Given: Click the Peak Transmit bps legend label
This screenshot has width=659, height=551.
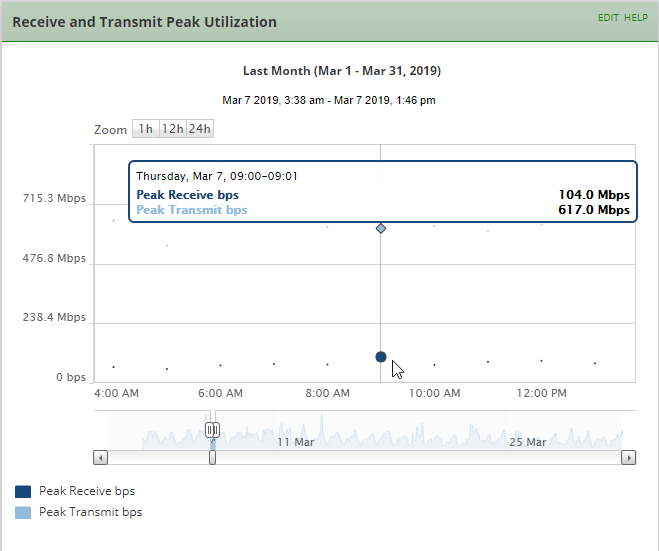Looking at the screenshot, I should click(91, 512).
